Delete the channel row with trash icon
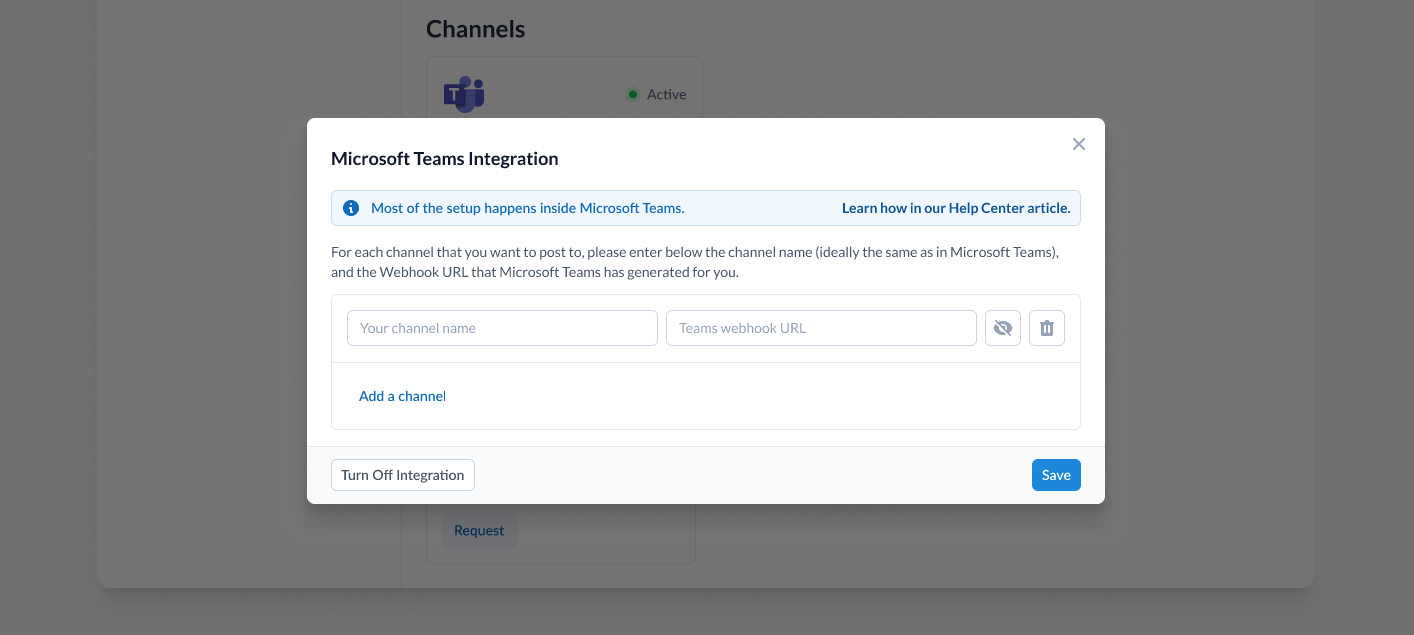1414x635 pixels. 1047,328
